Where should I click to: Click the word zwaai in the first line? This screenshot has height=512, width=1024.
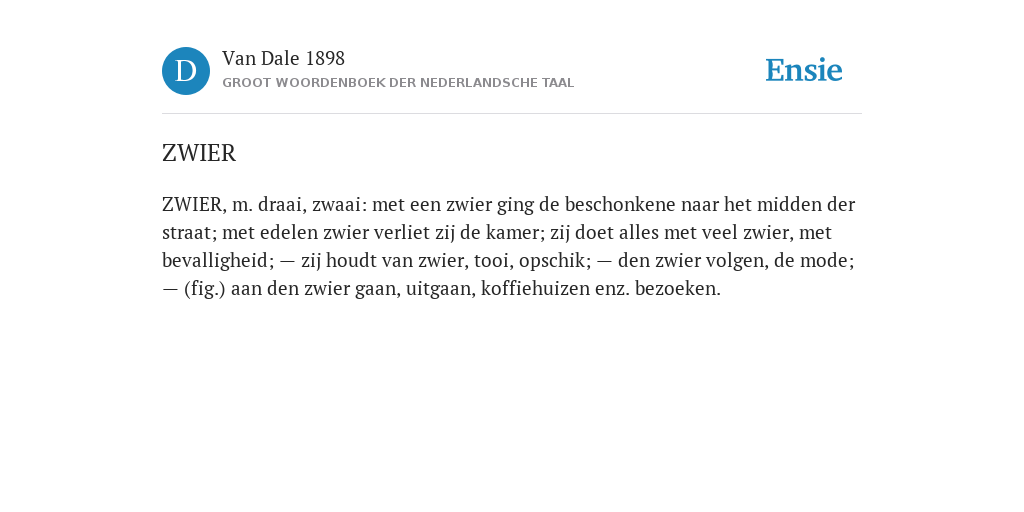336,204
